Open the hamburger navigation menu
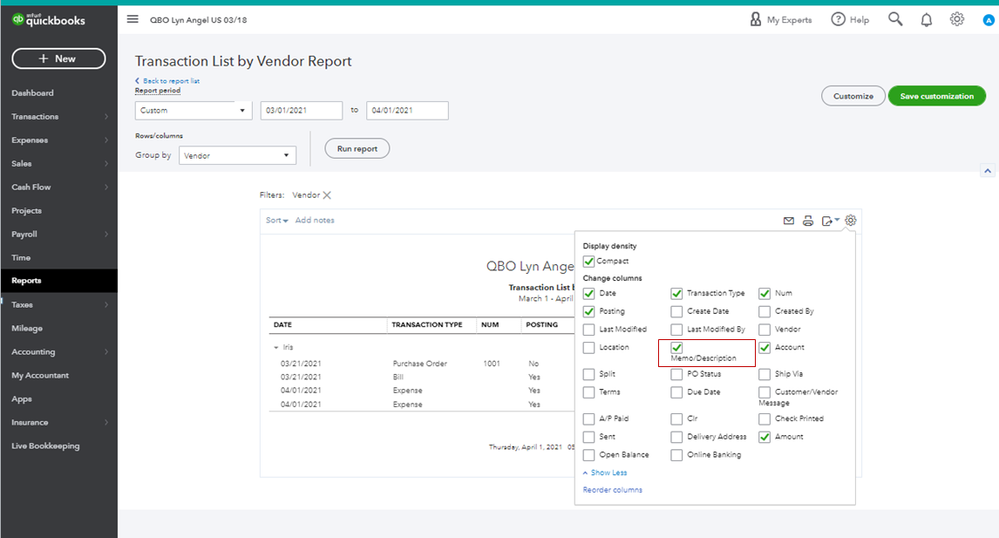Screen dimensions: 999x538 pyautogui.click(x=133, y=19)
